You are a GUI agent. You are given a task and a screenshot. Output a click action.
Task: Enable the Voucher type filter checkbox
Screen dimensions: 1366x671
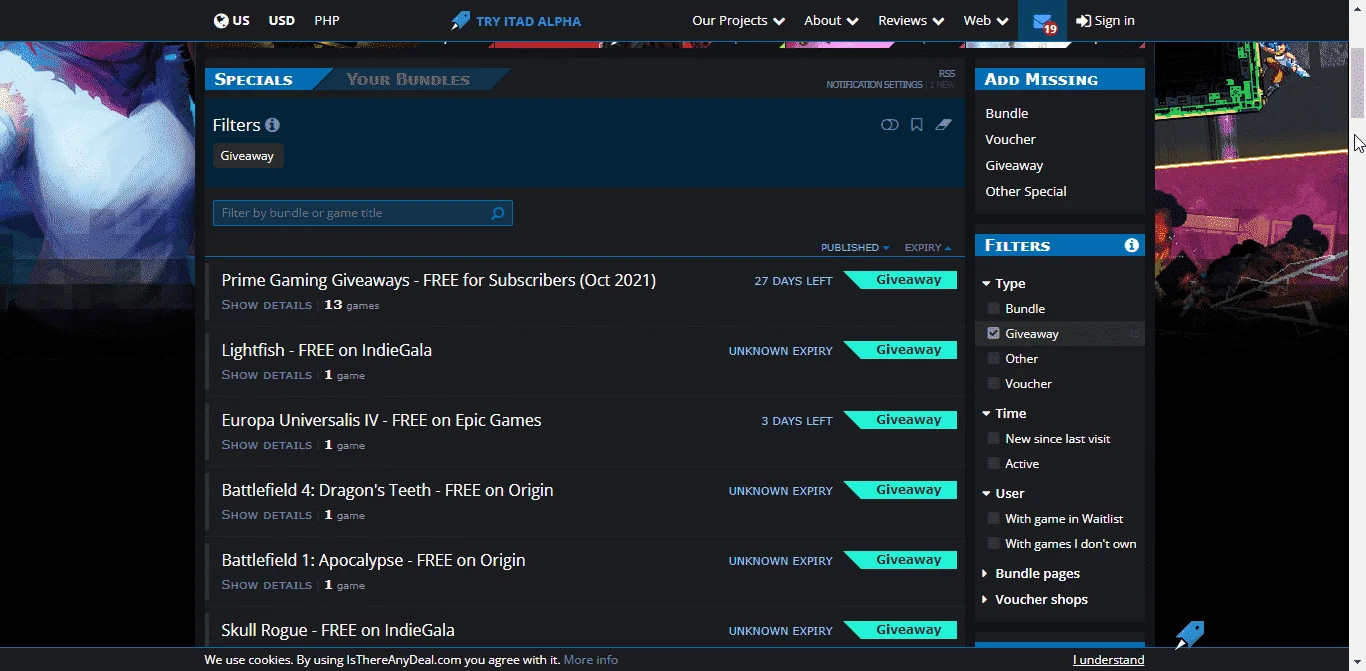pyautogui.click(x=993, y=383)
